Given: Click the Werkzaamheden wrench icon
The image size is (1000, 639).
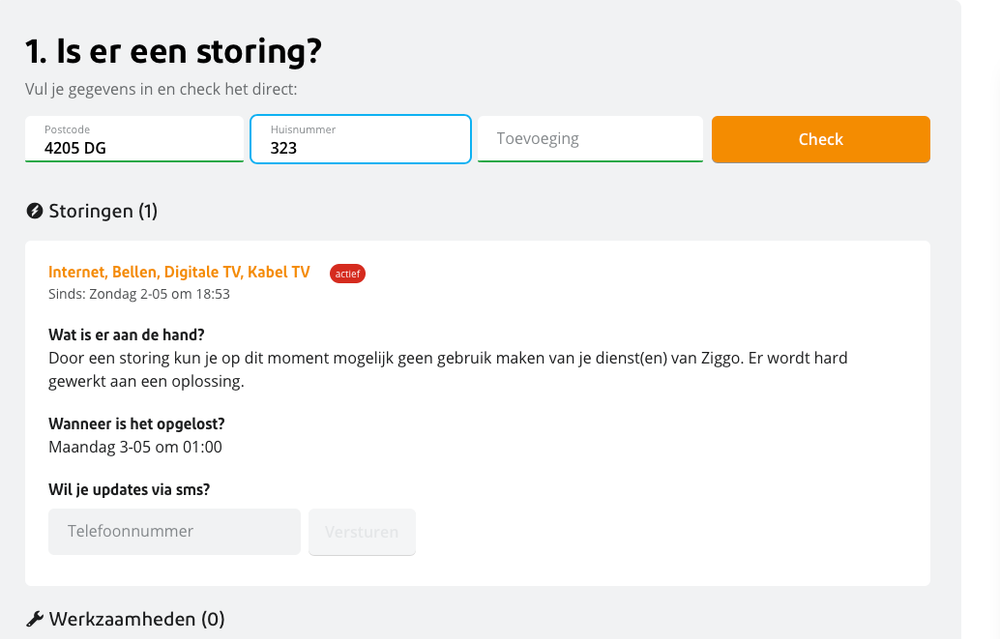Looking at the screenshot, I should point(33,618).
